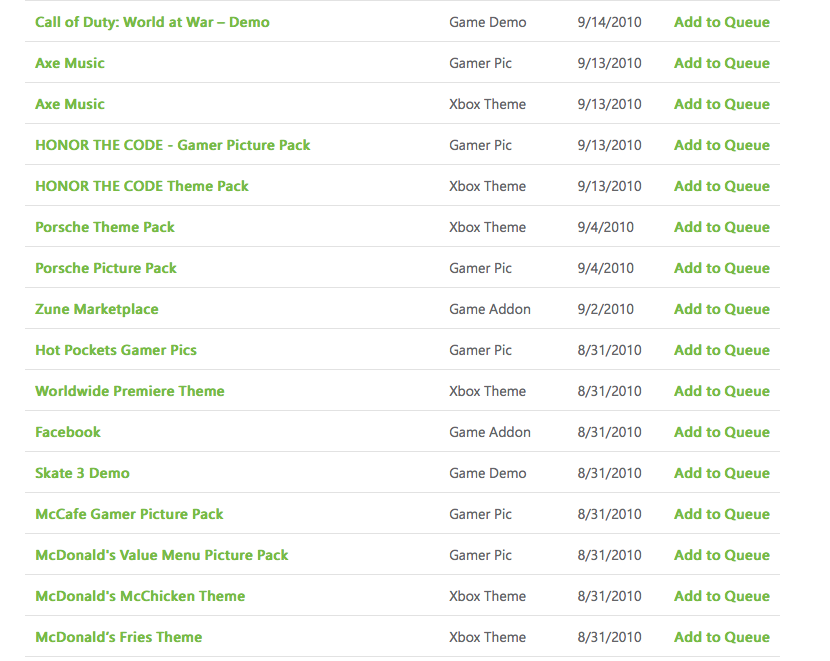Viewport: 830px width, 661px height.
Task: Select Xbox Theme type in McDonald's Fries row
Action: 488,637
